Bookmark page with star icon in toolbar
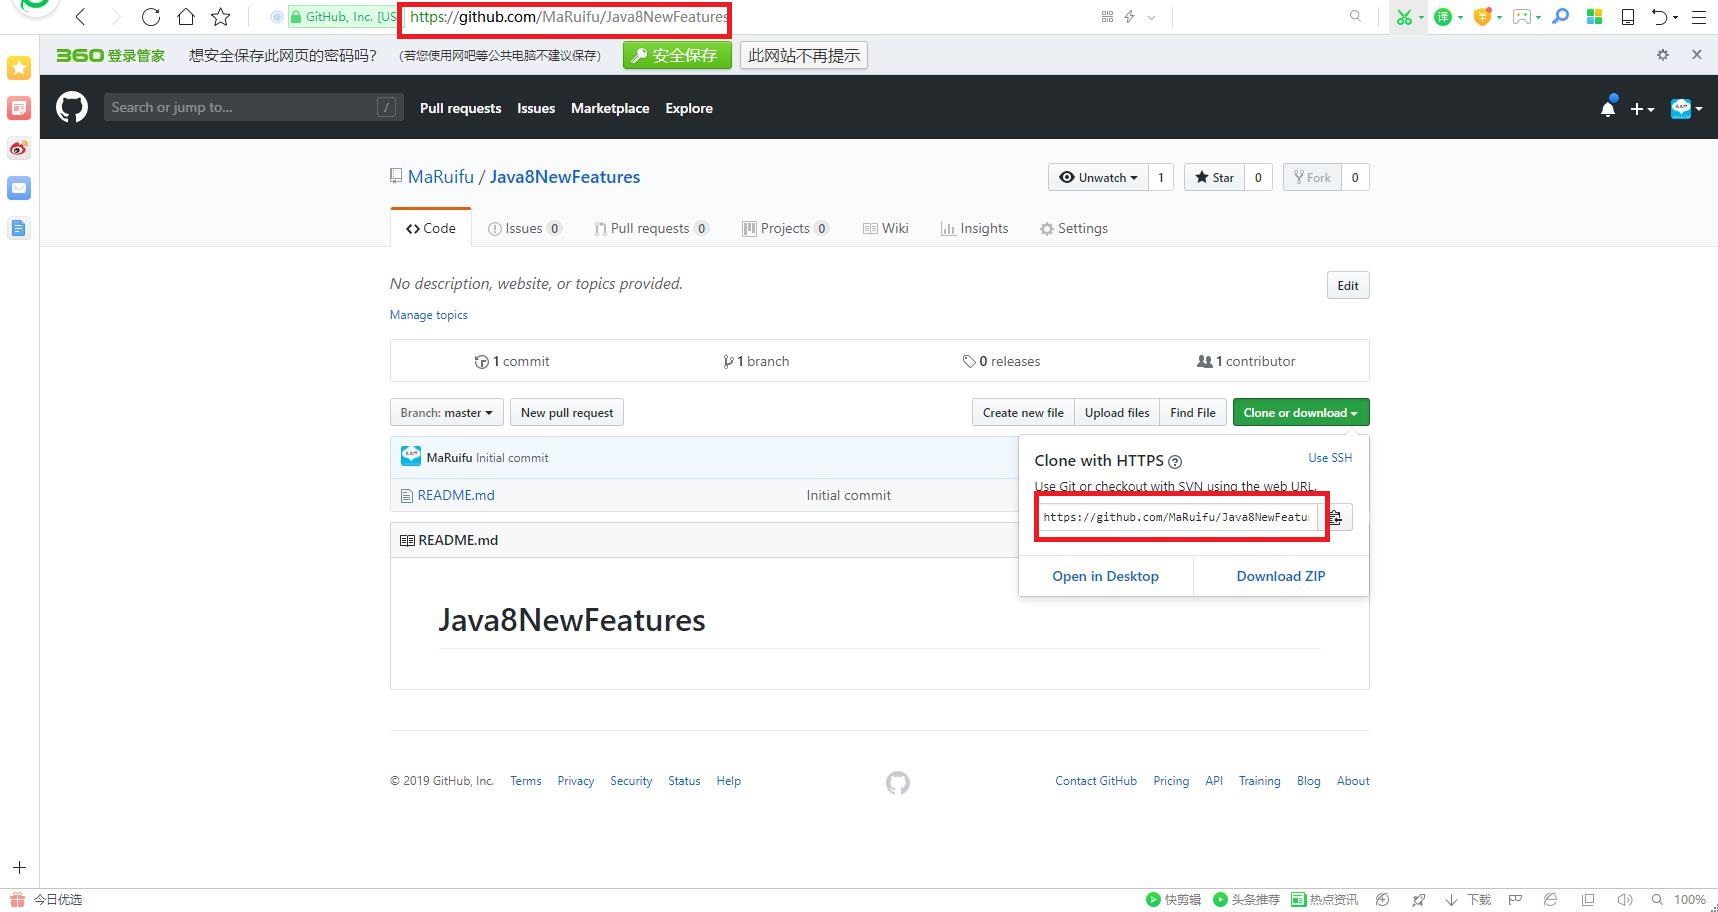This screenshot has height=912, width=1718. pos(221,17)
